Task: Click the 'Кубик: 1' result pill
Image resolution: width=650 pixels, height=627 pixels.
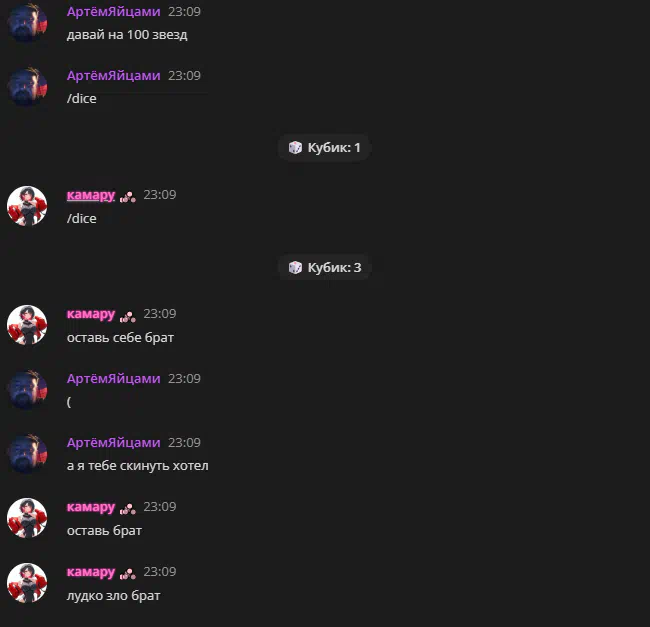Action: tap(324, 148)
